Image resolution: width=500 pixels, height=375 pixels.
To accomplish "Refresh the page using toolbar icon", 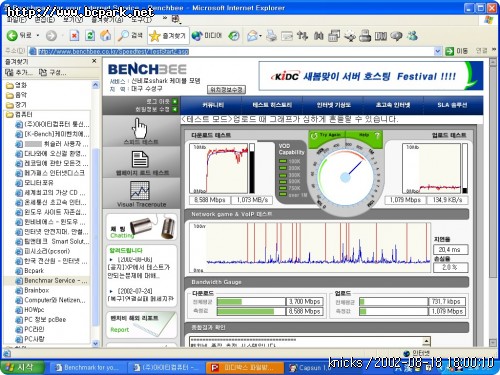I will tap(90, 36).
